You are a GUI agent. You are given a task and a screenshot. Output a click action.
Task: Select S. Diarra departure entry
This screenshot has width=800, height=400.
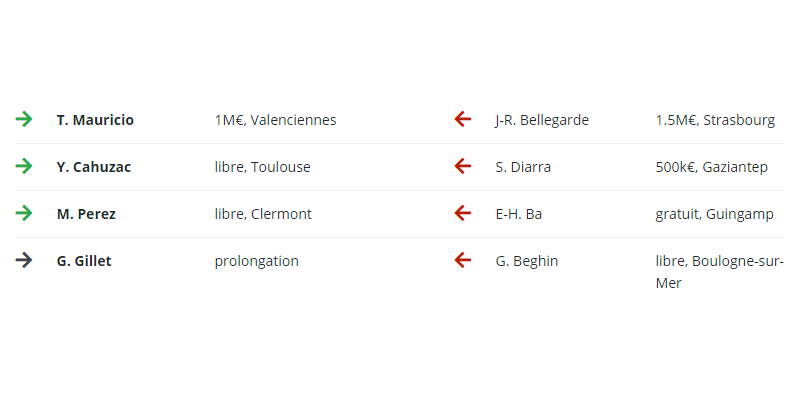523,167
